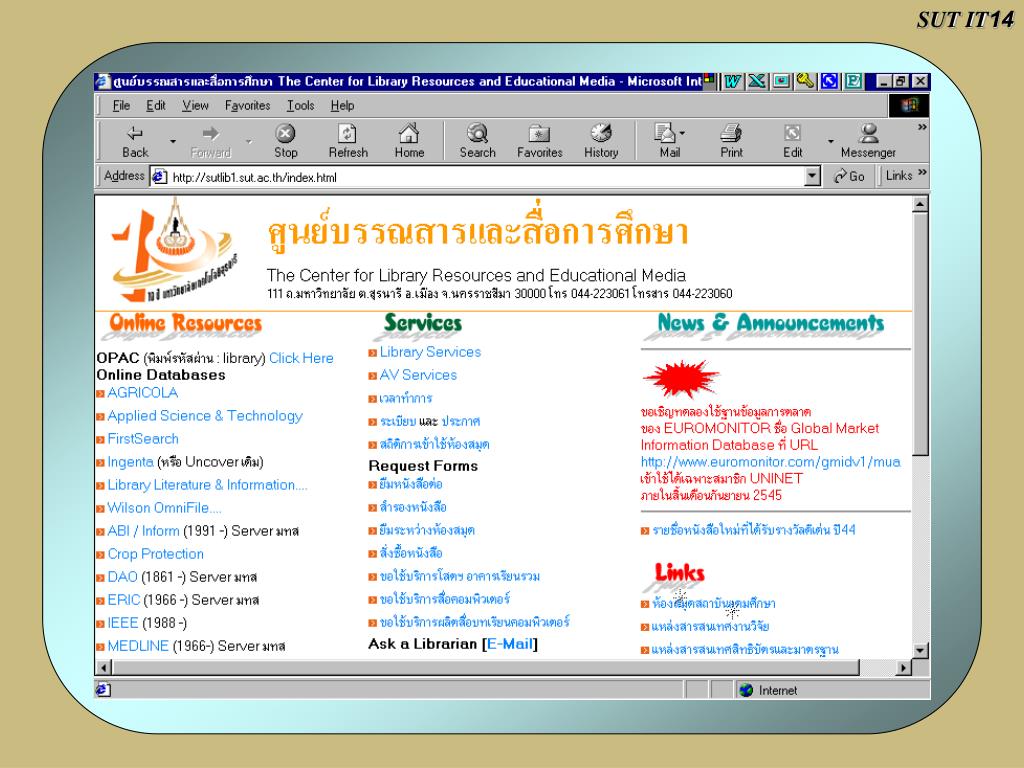Go to the Home page icon
Viewport: 1024px width, 768px height.
(x=409, y=141)
